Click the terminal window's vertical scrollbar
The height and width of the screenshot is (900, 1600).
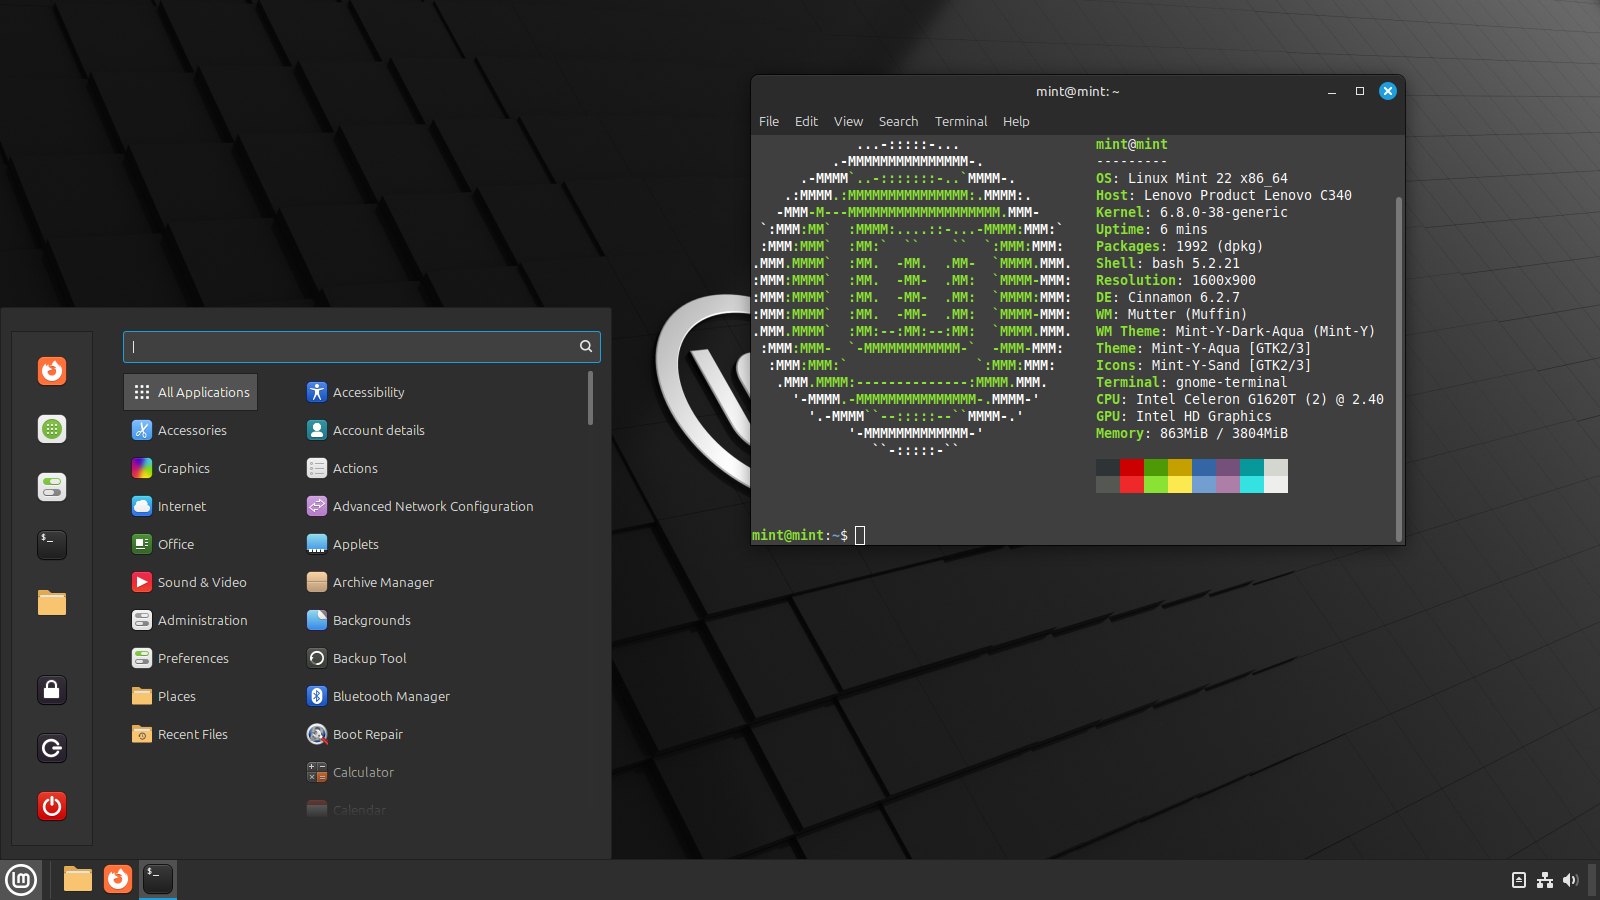point(1399,370)
